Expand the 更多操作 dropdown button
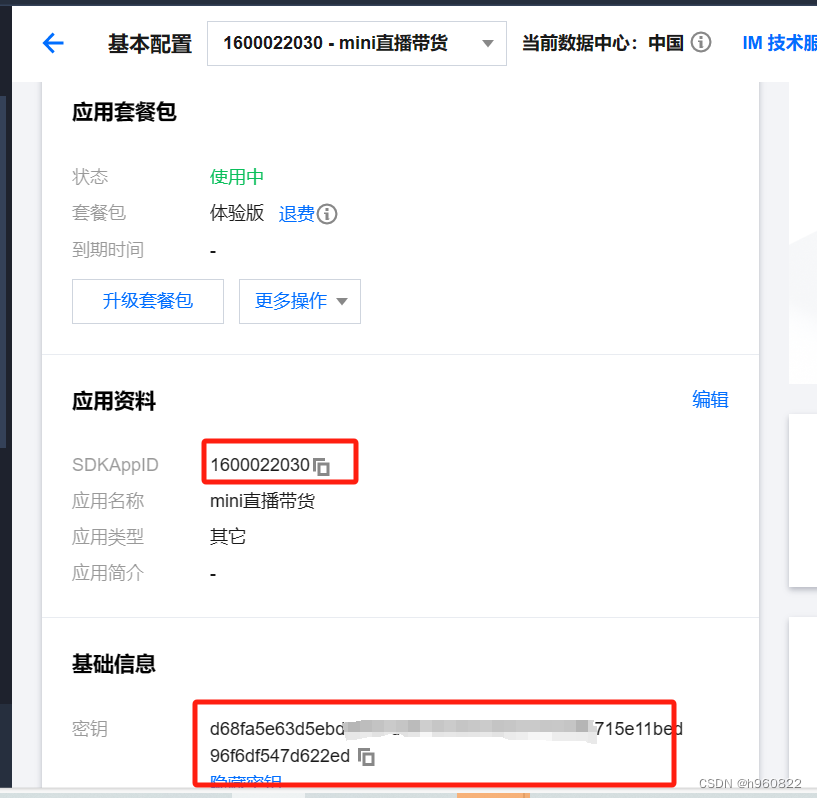 300,301
